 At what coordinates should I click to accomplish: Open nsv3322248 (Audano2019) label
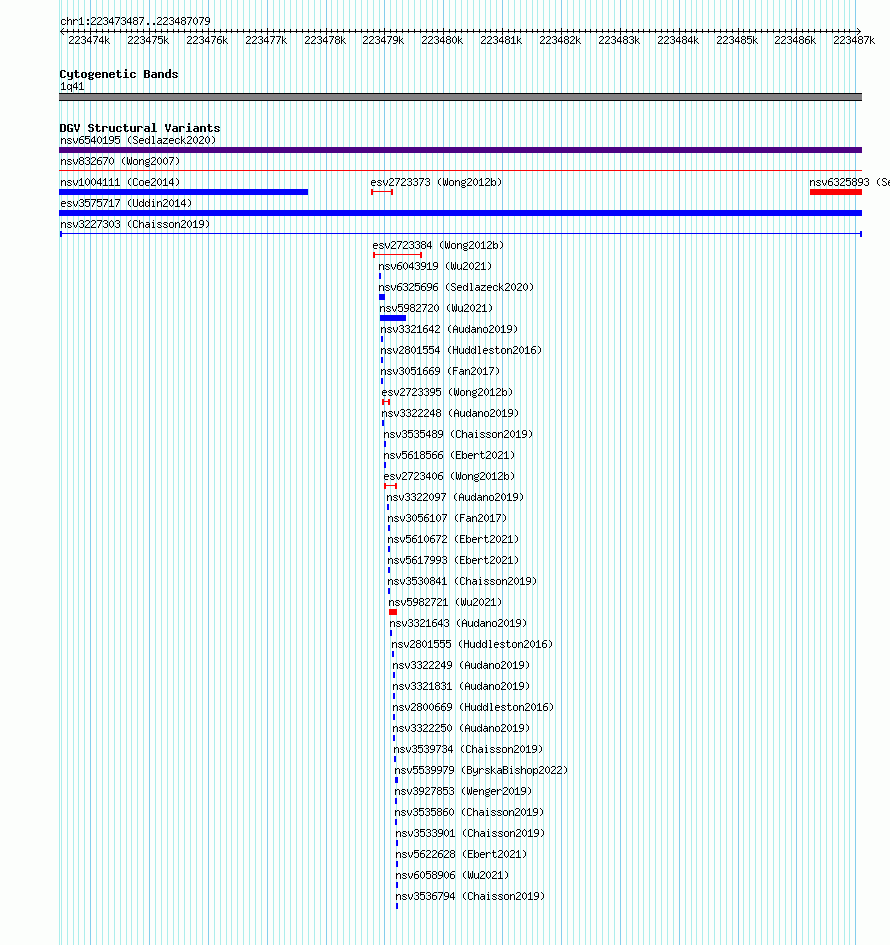click(450, 414)
